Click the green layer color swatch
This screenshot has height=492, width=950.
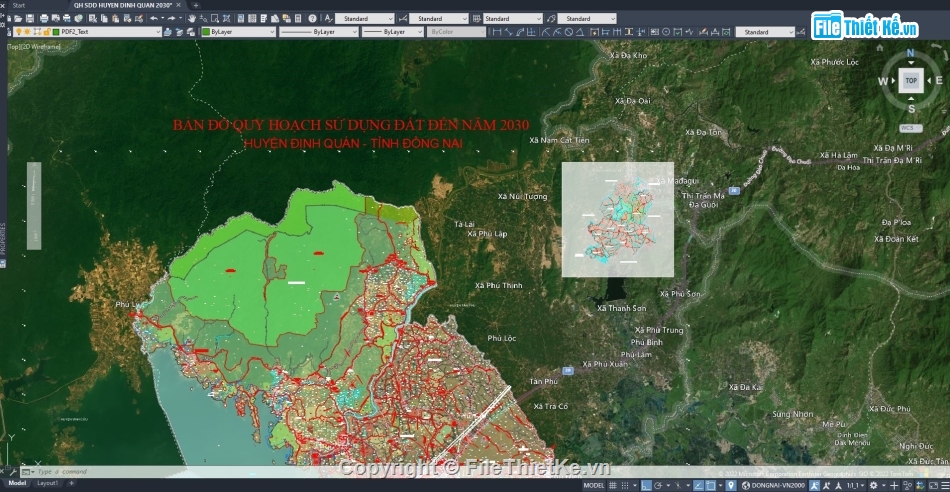pos(56,32)
